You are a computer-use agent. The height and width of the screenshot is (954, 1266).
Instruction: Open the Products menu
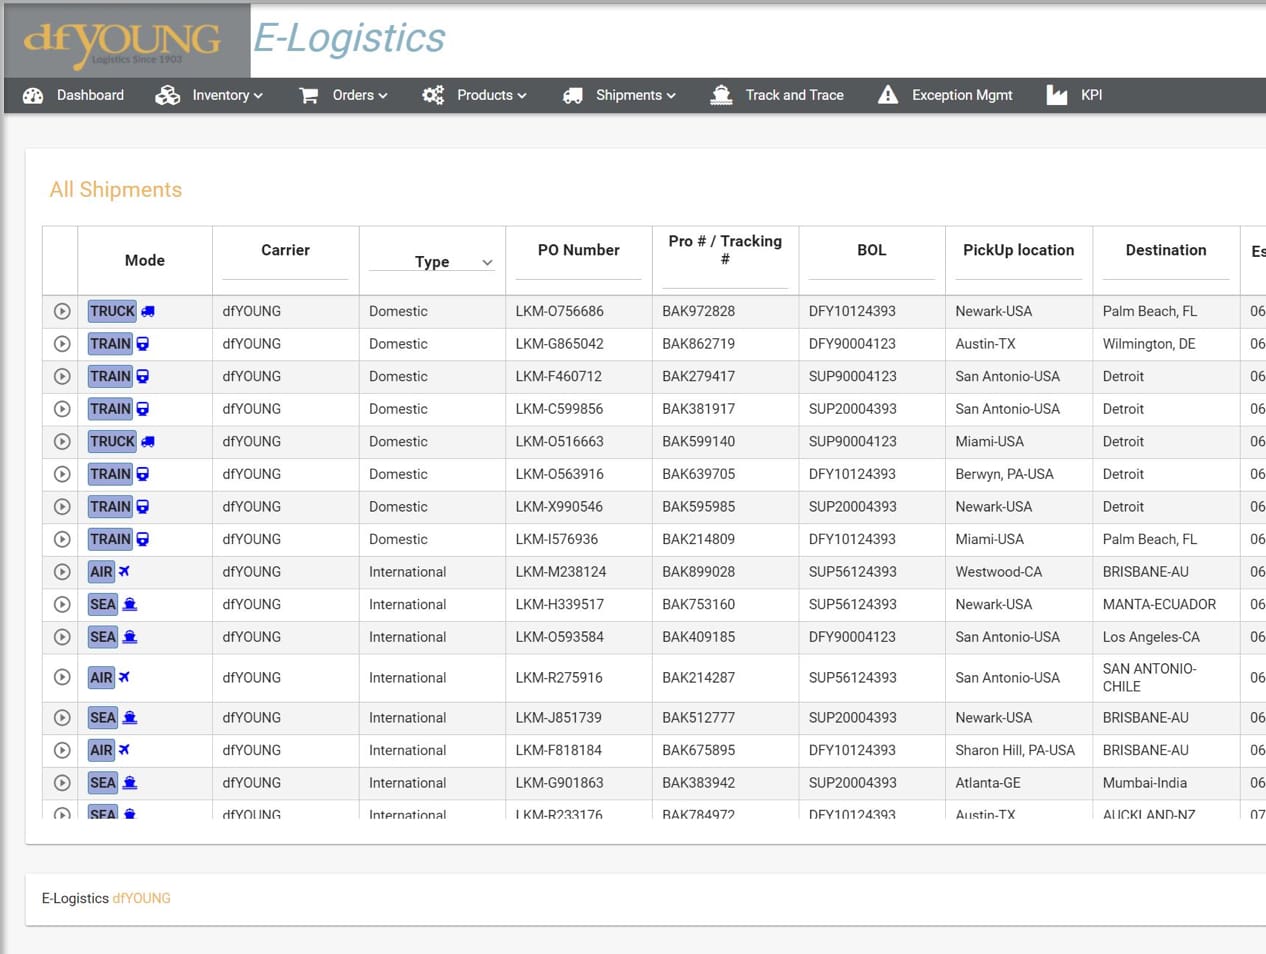491,95
